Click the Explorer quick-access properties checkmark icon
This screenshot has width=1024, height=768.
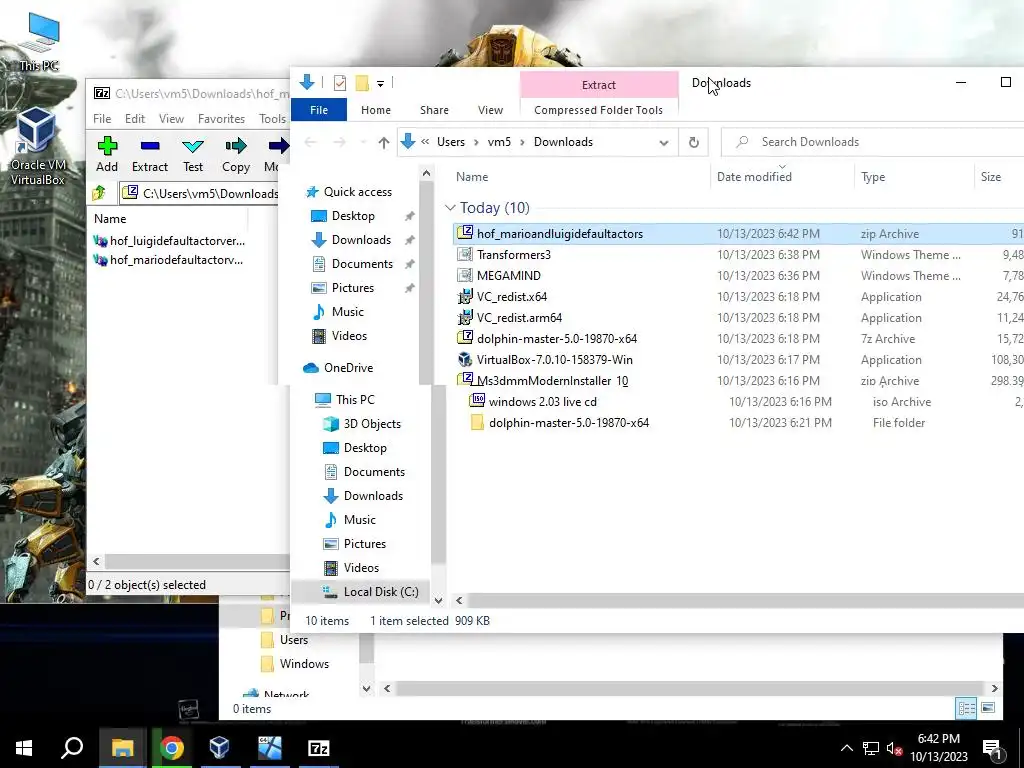[340, 83]
